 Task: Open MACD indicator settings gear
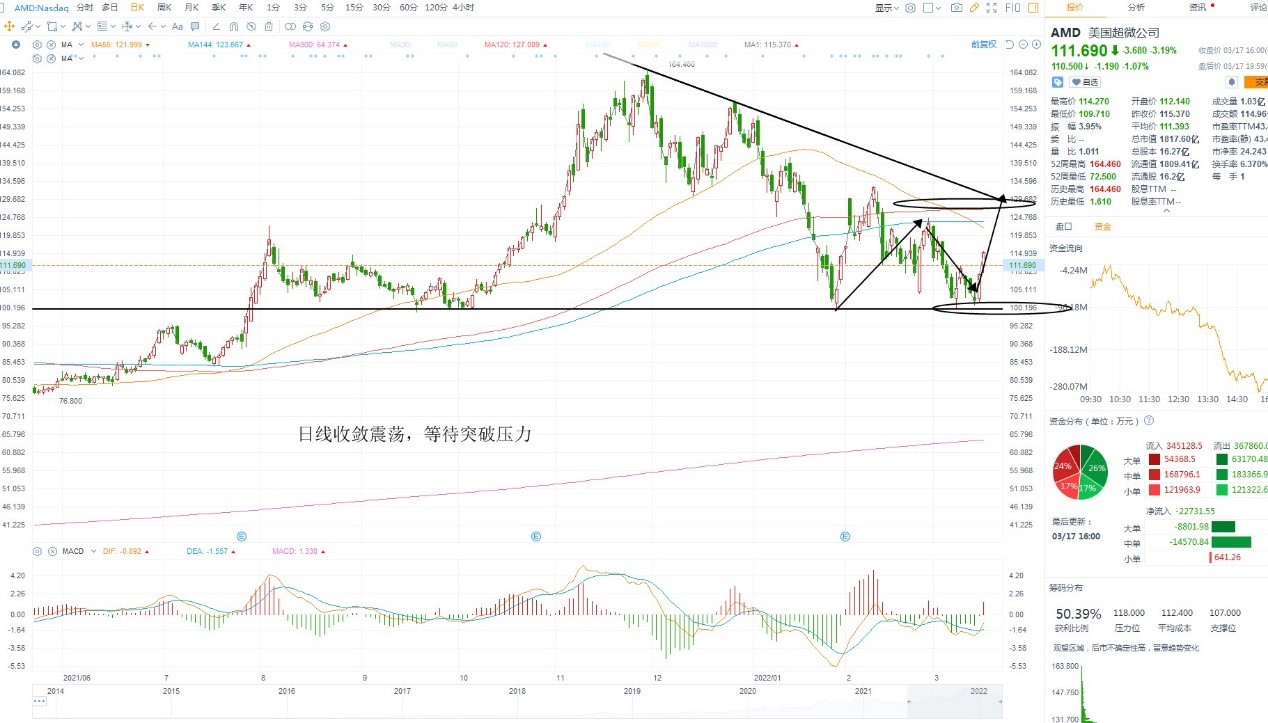pyautogui.click(x=37, y=551)
